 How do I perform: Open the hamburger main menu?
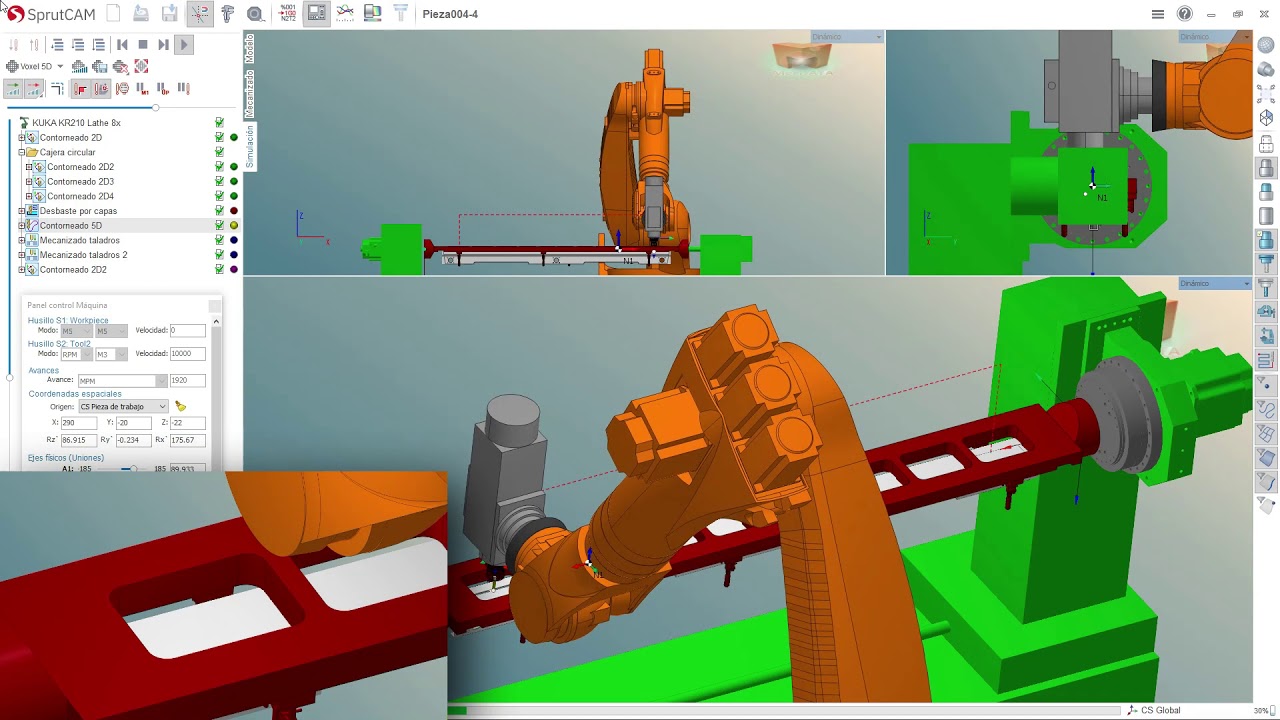click(x=1158, y=14)
